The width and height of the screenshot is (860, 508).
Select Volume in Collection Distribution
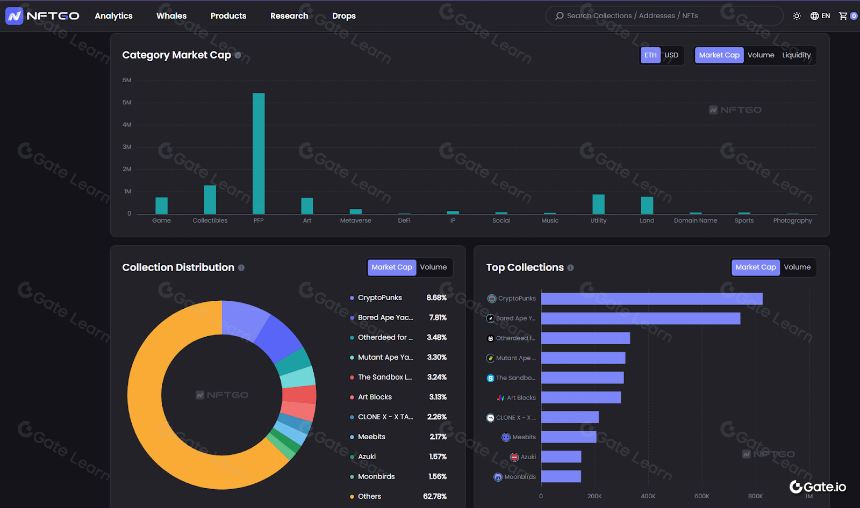point(433,267)
